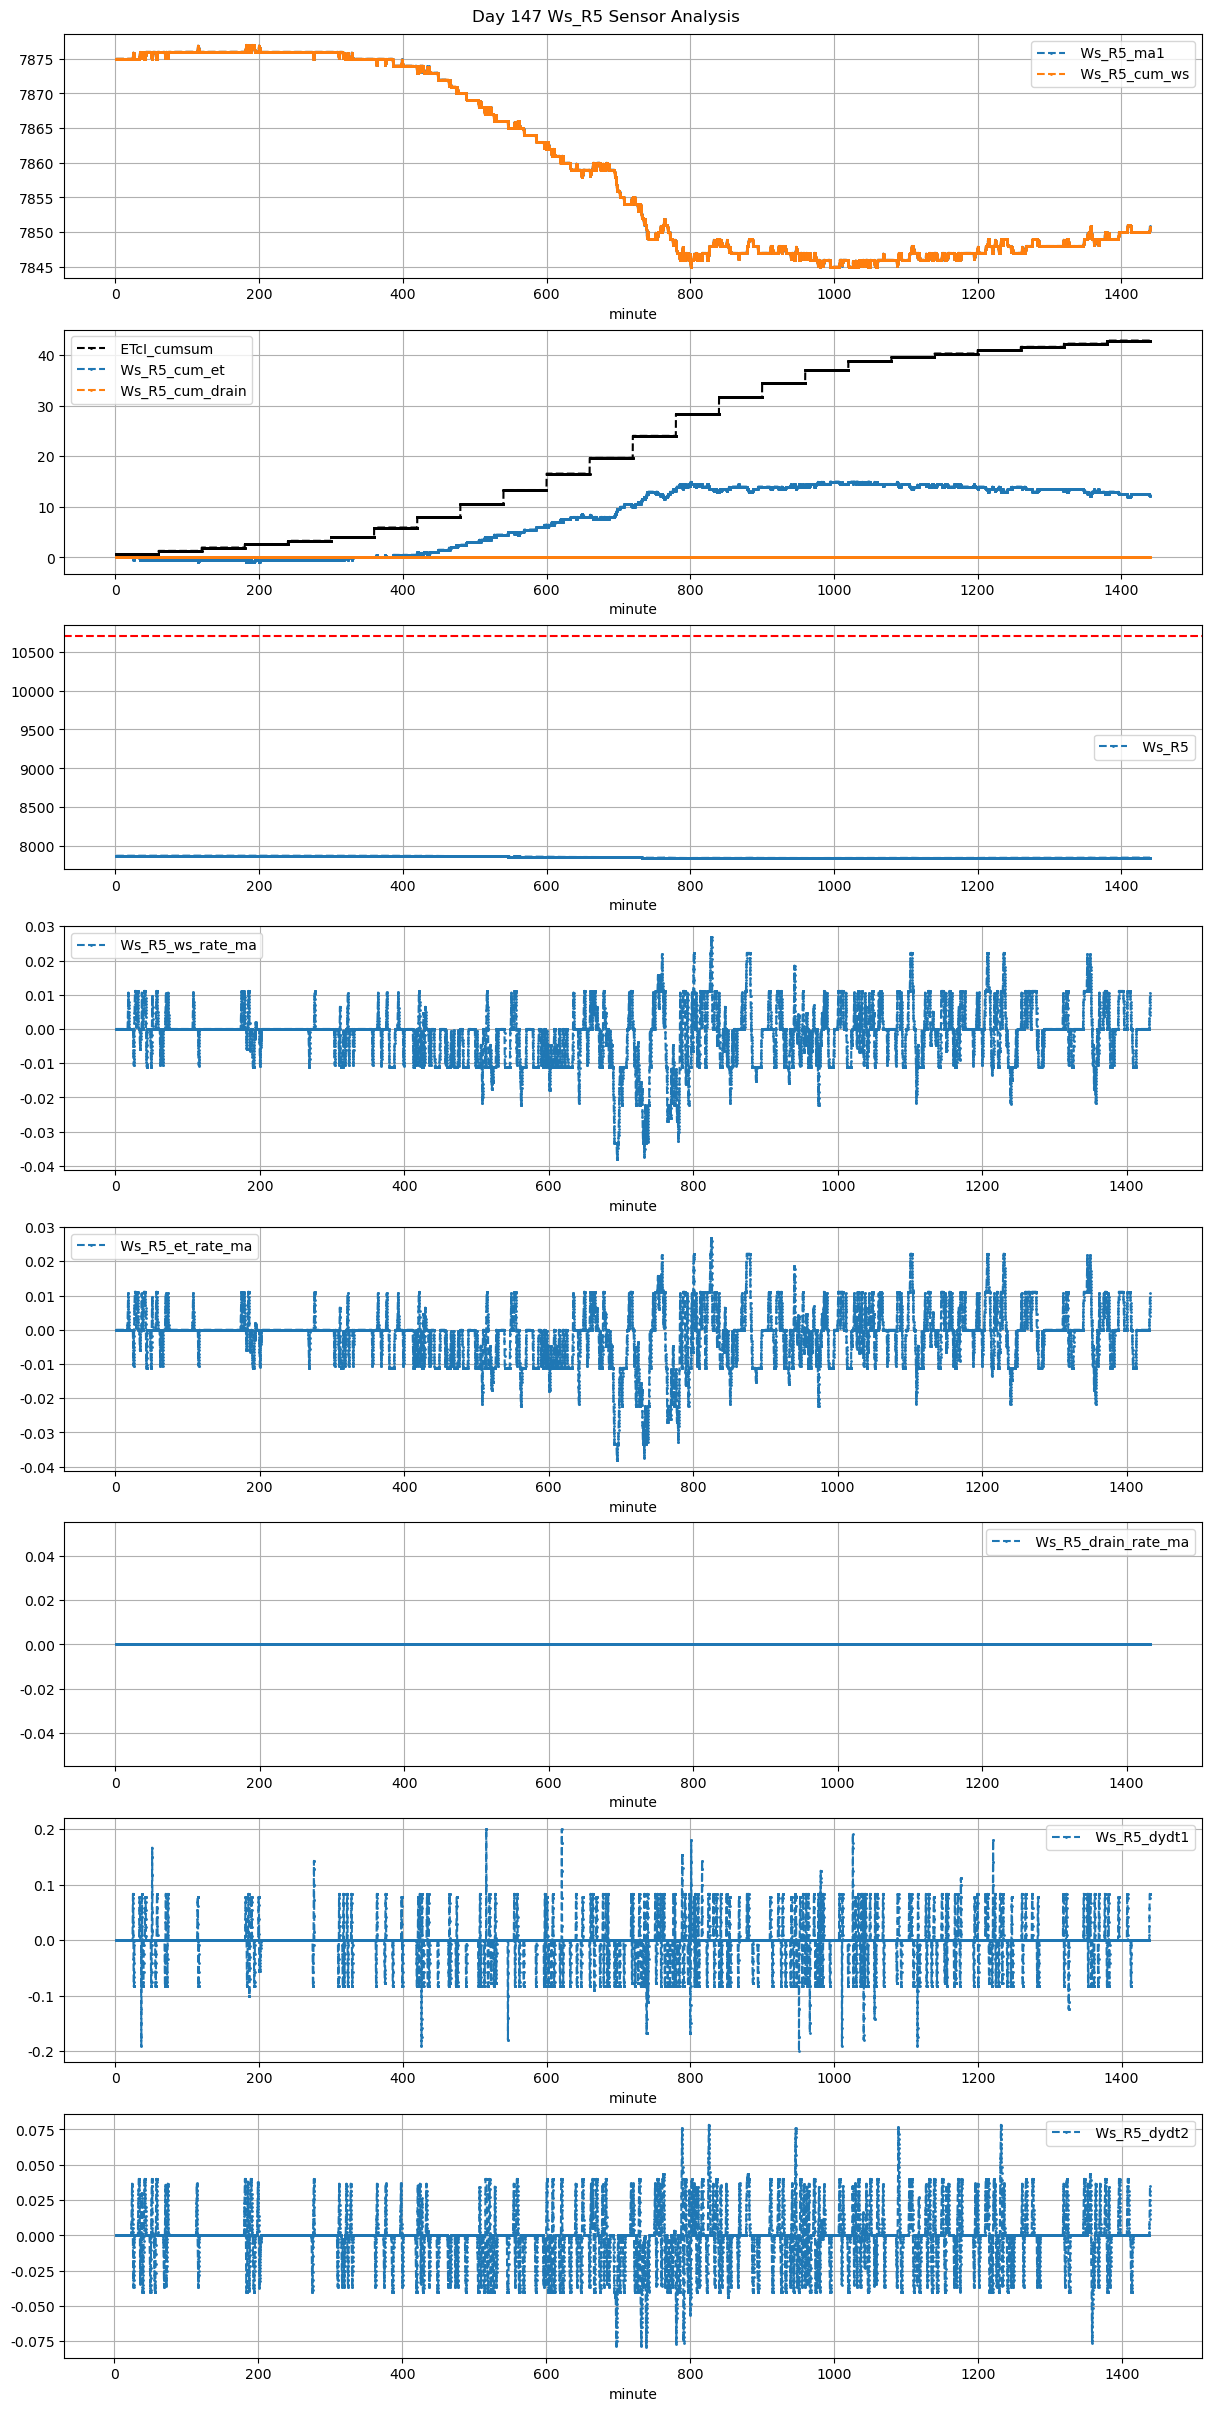The image size is (1211, 2411).
Task: Select the Ws_R5_drain_rate_ma legend label
Action: pyautogui.click(x=1111, y=1542)
